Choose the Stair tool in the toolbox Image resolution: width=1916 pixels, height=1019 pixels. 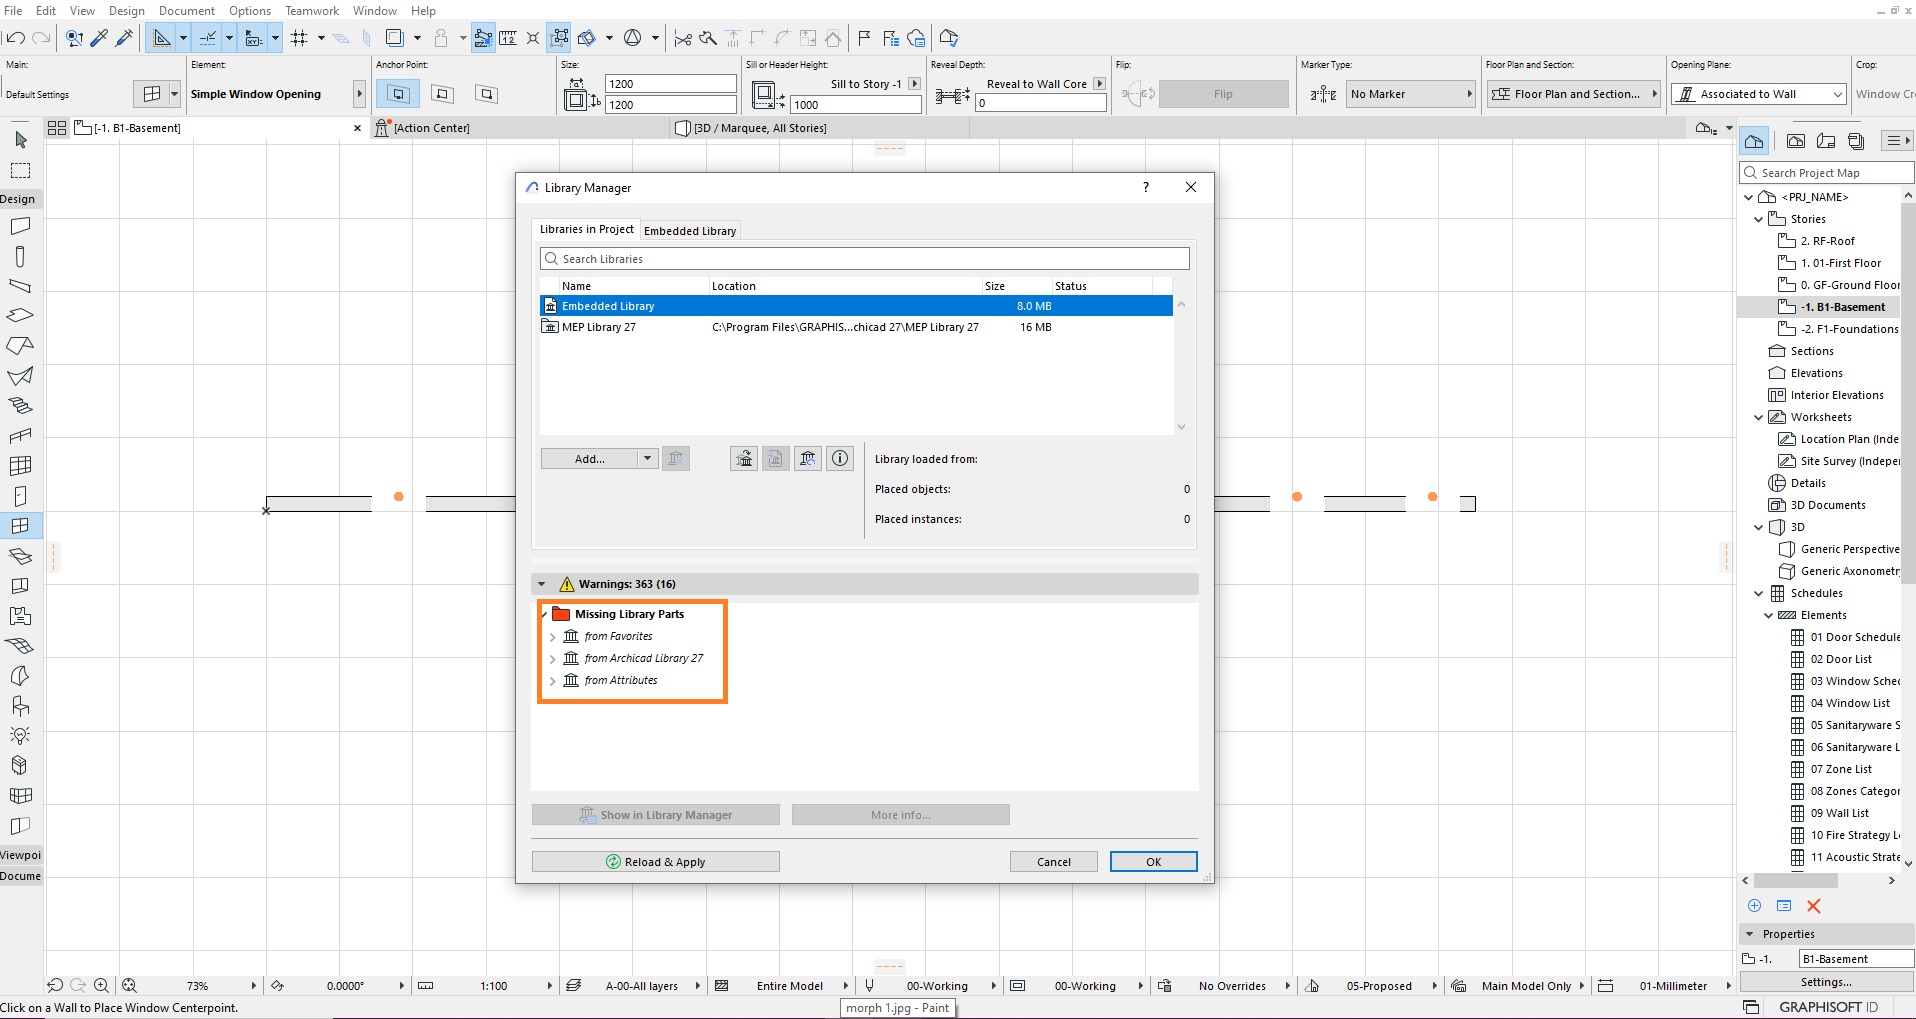coord(21,406)
